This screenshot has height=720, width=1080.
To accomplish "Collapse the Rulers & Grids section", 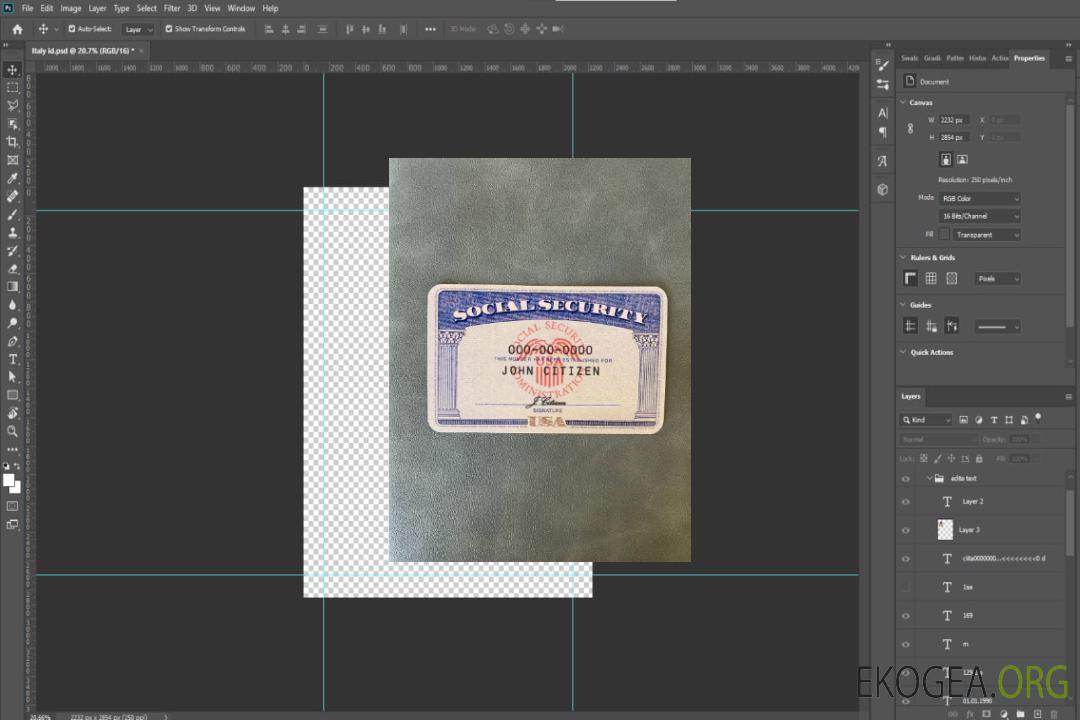I will [903, 257].
